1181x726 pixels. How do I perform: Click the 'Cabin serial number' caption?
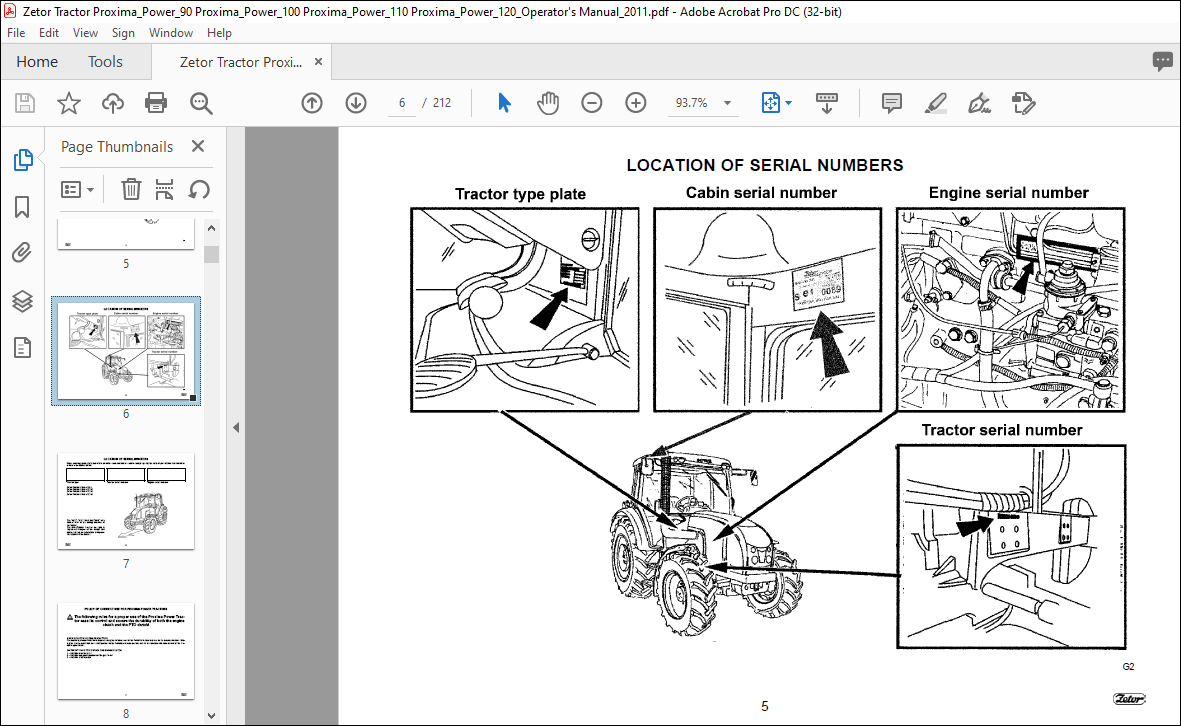pyautogui.click(x=761, y=193)
